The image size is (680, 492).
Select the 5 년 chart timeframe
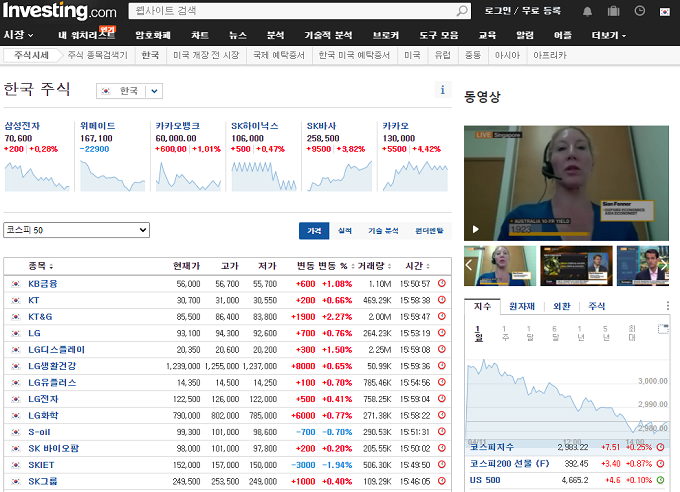[x=605, y=333]
